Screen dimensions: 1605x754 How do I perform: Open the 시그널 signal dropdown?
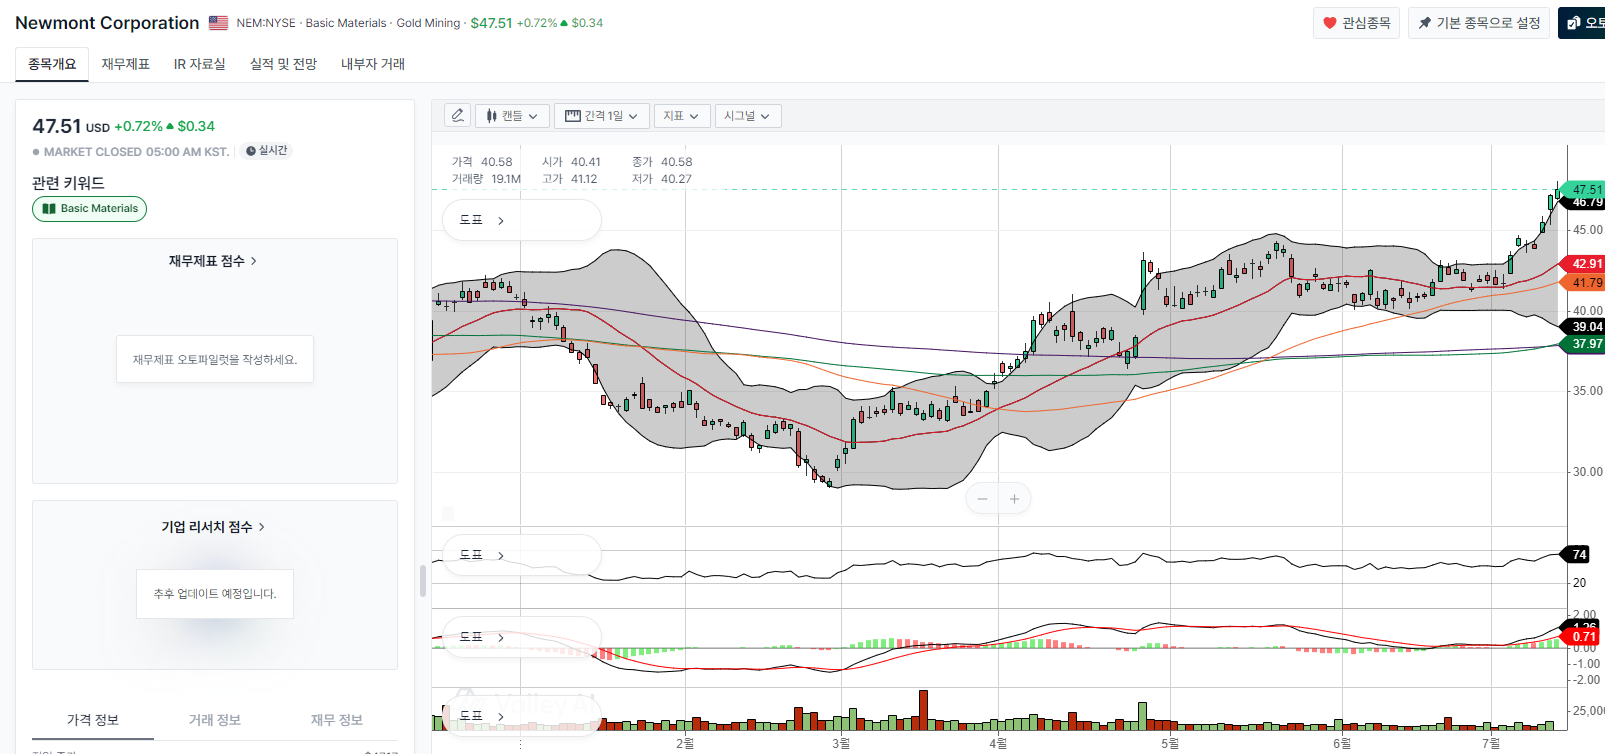click(x=748, y=116)
